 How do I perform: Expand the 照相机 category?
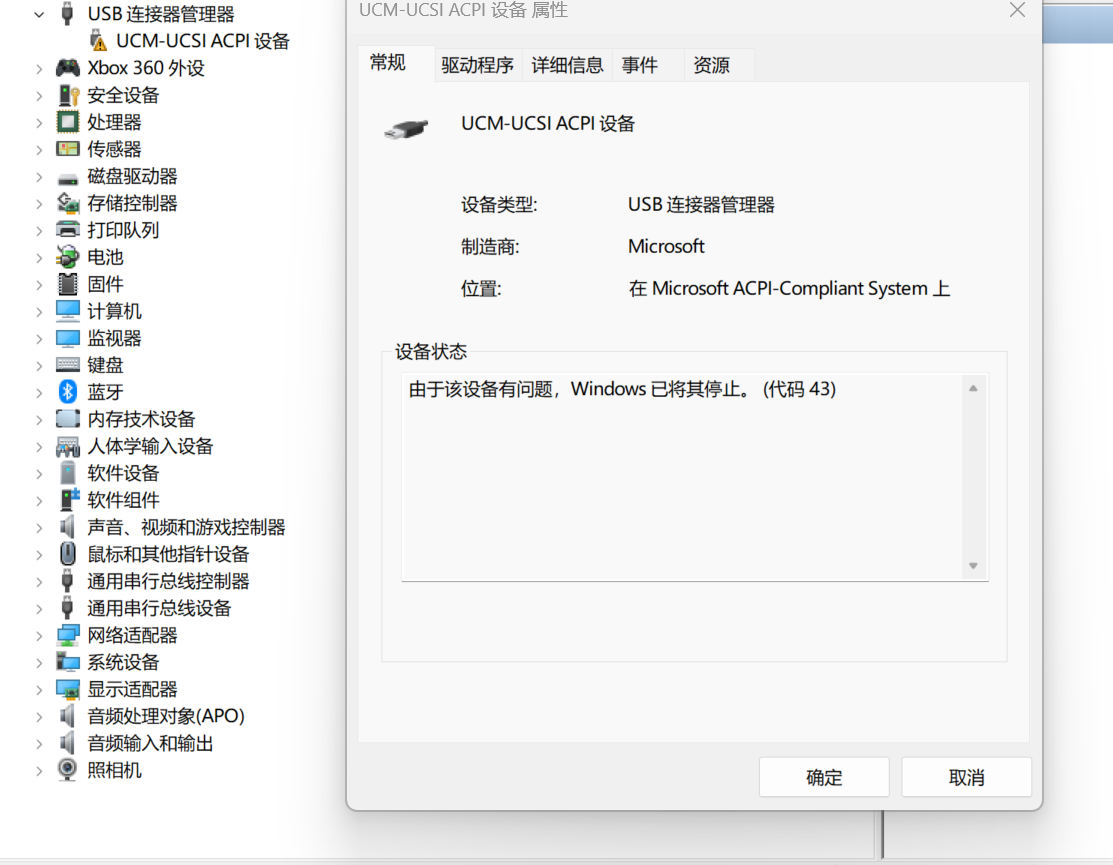[x=39, y=771]
